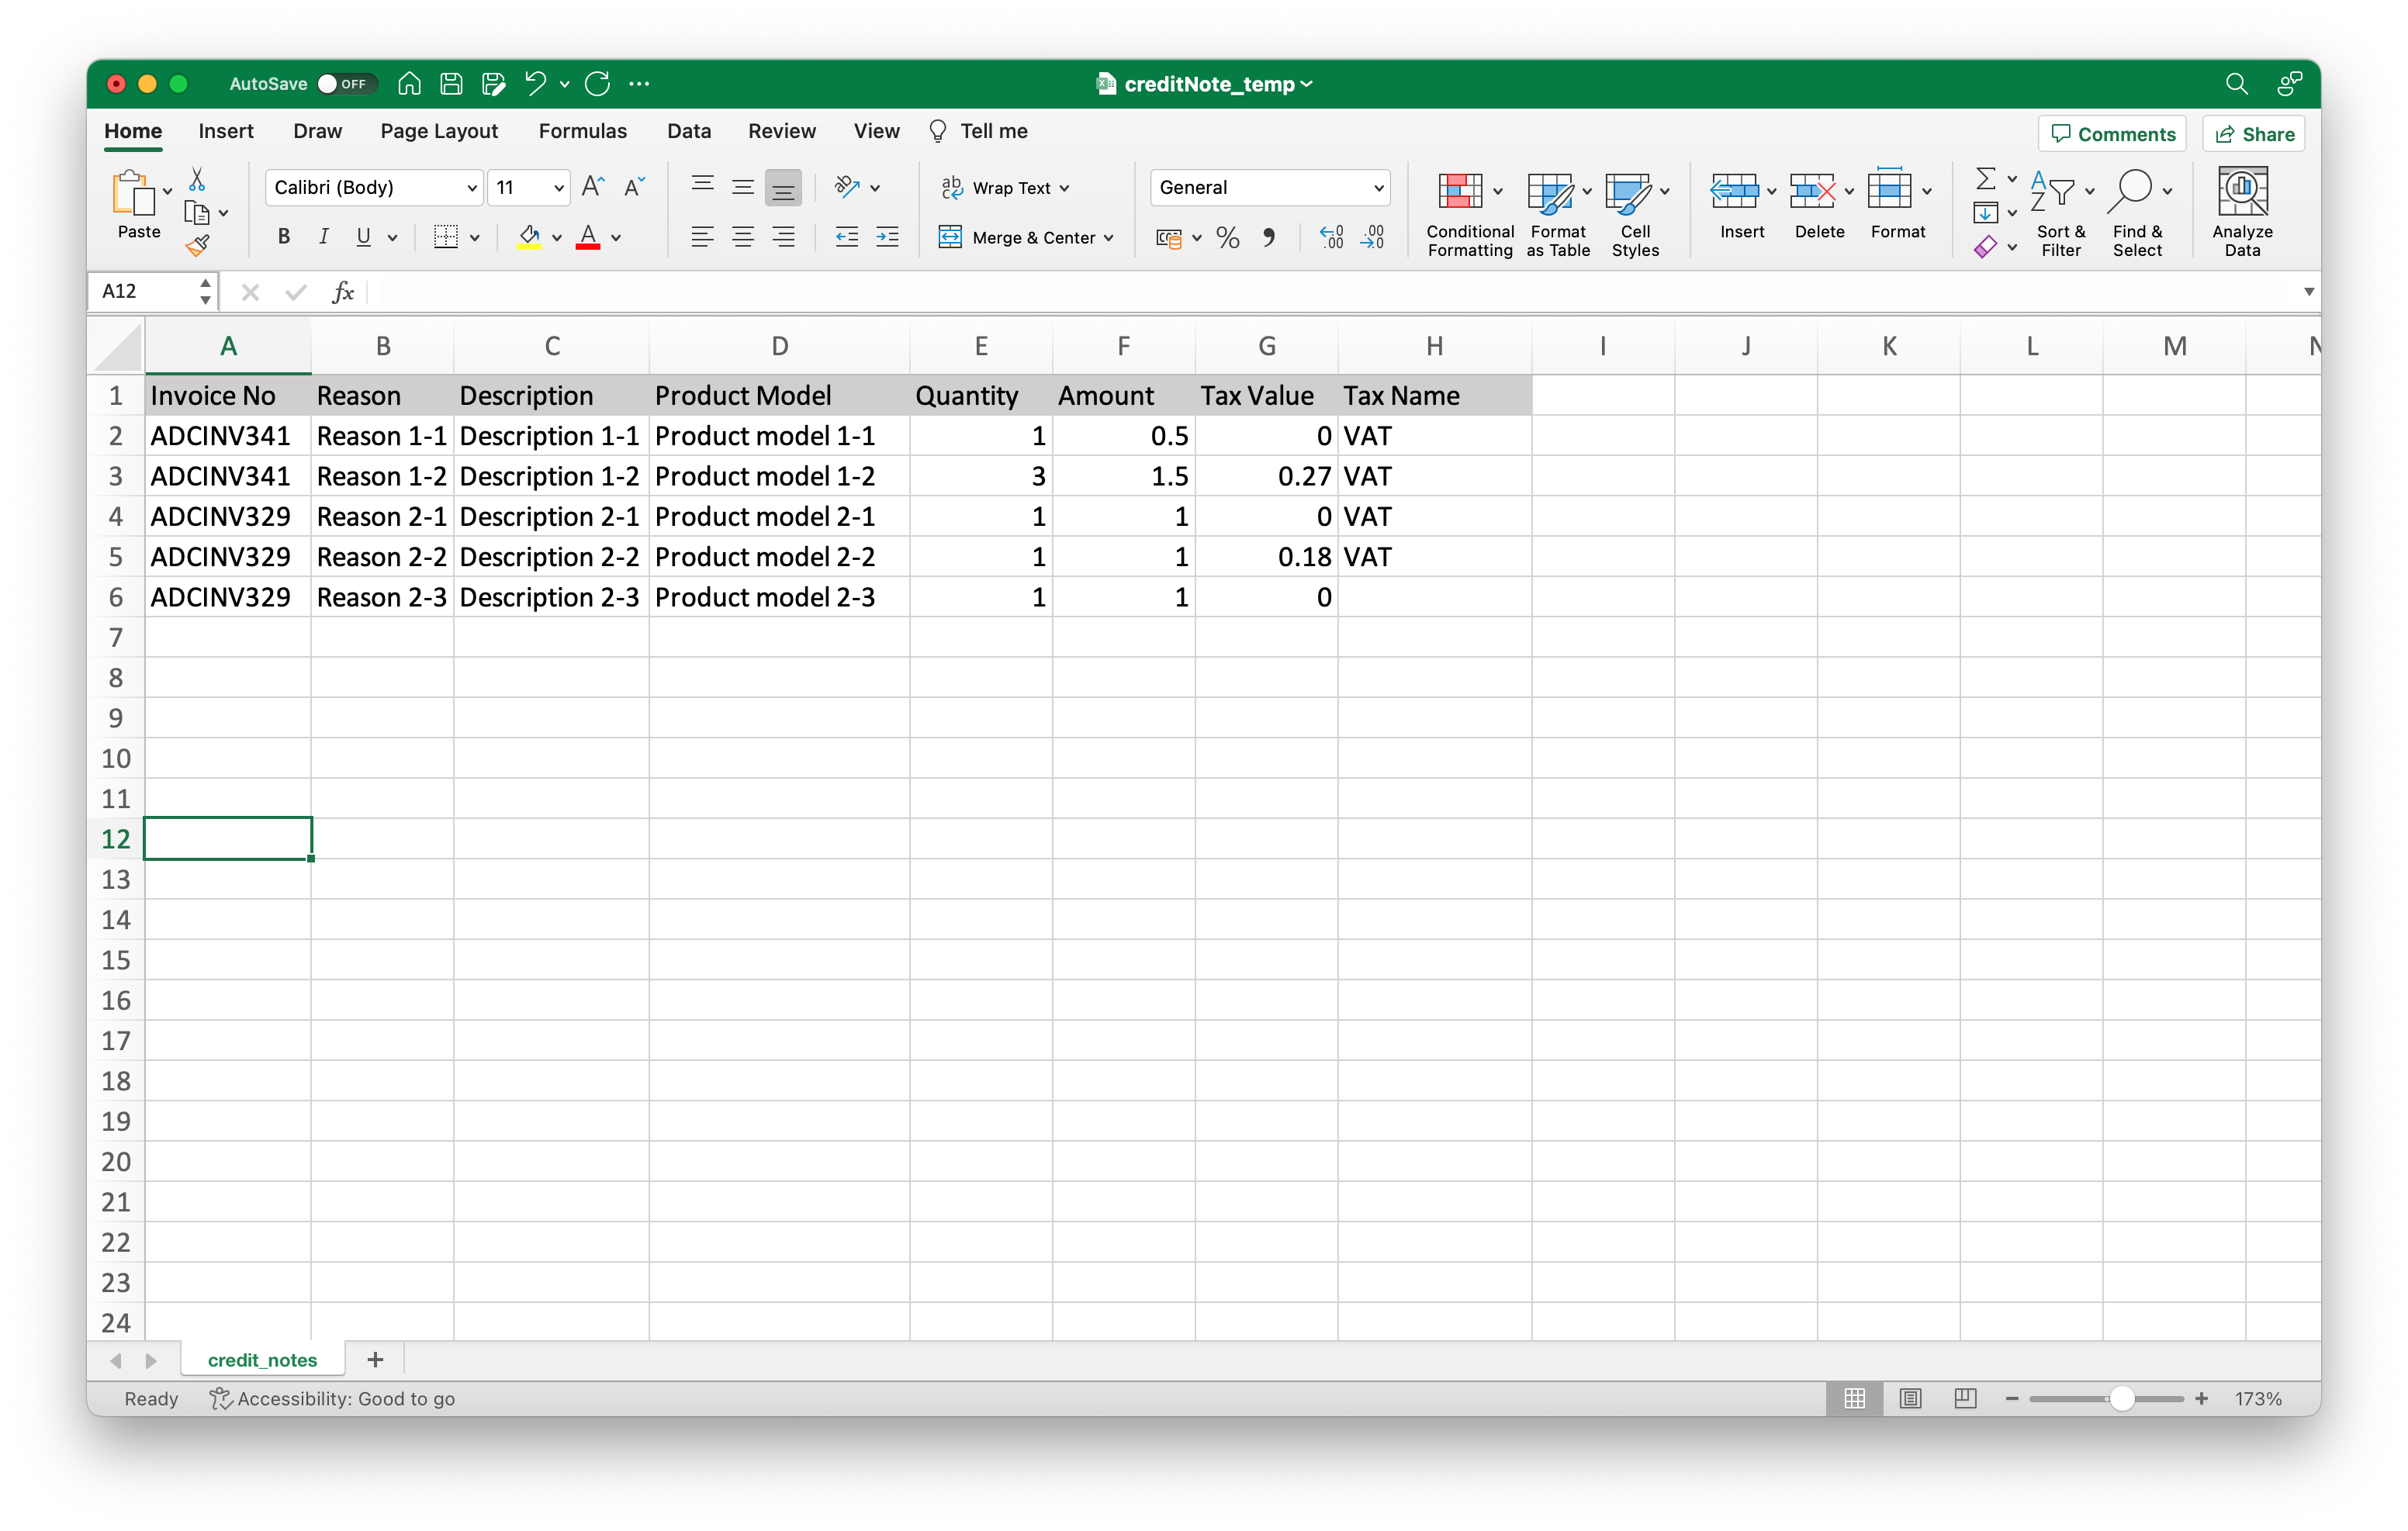Open the font name dropdown
Image resolution: width=2408 pixels, height=1531 pixels.
pos(472,187)
